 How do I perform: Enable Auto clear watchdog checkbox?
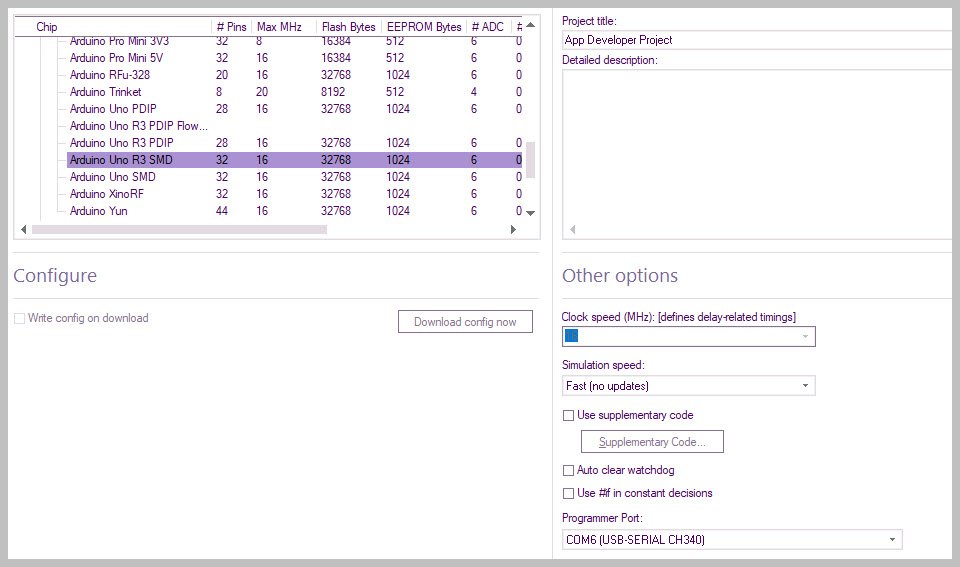coord(568,470)
